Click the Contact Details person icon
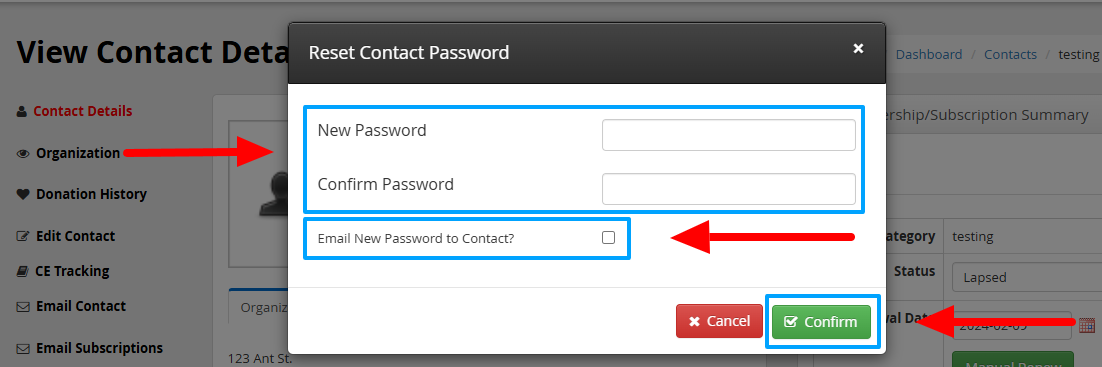Viewport: 1102px width, 367px height. [x=22, y=112]
